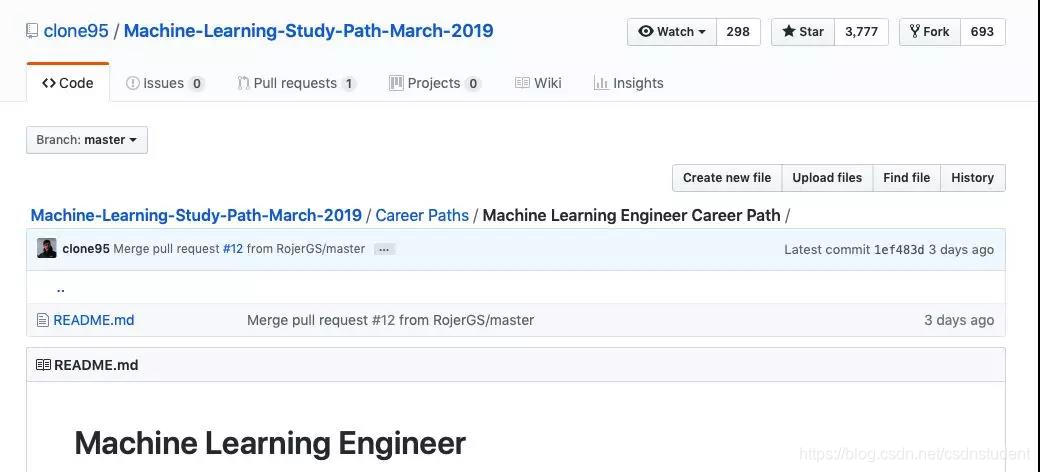Click the Watch button
The image size is (1040, 472).
(672, 32)
